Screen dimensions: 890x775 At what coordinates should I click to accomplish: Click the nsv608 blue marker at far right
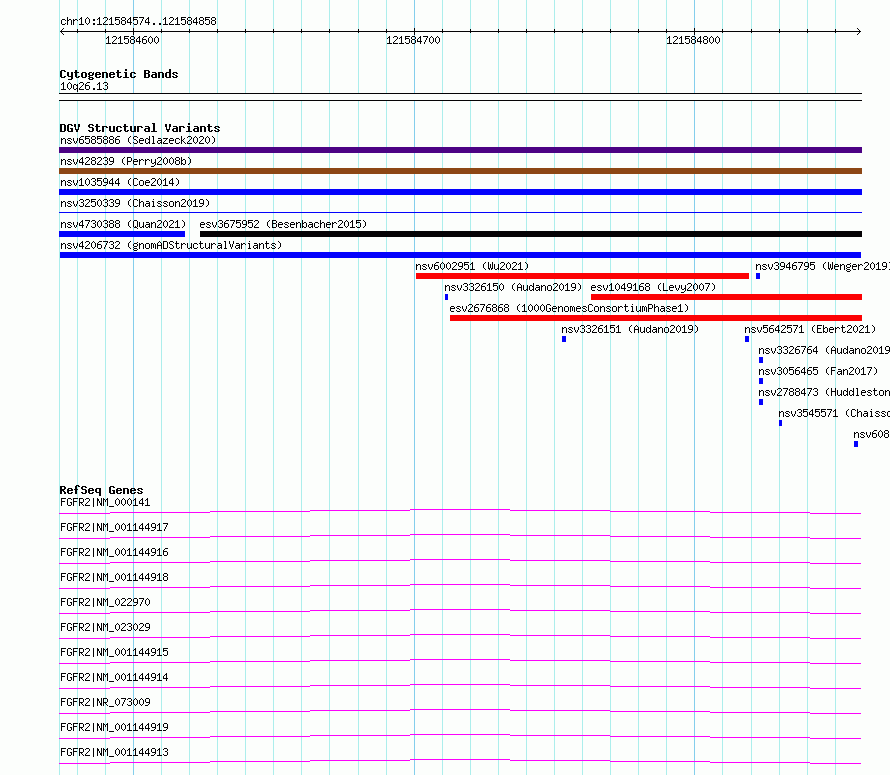pyautogui.click(x=856, y=444)
